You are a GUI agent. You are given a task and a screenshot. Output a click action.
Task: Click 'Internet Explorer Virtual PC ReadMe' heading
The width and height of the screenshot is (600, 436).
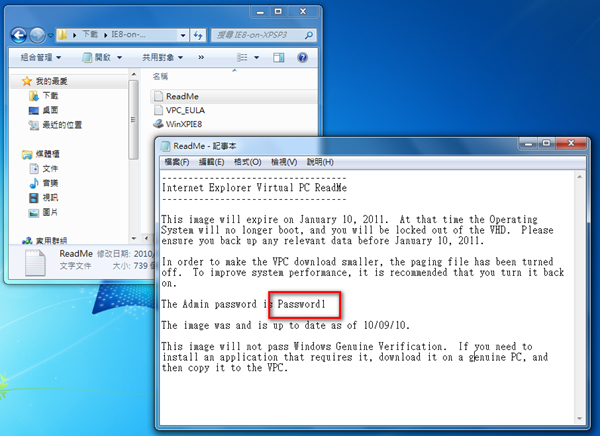[254, 188]
